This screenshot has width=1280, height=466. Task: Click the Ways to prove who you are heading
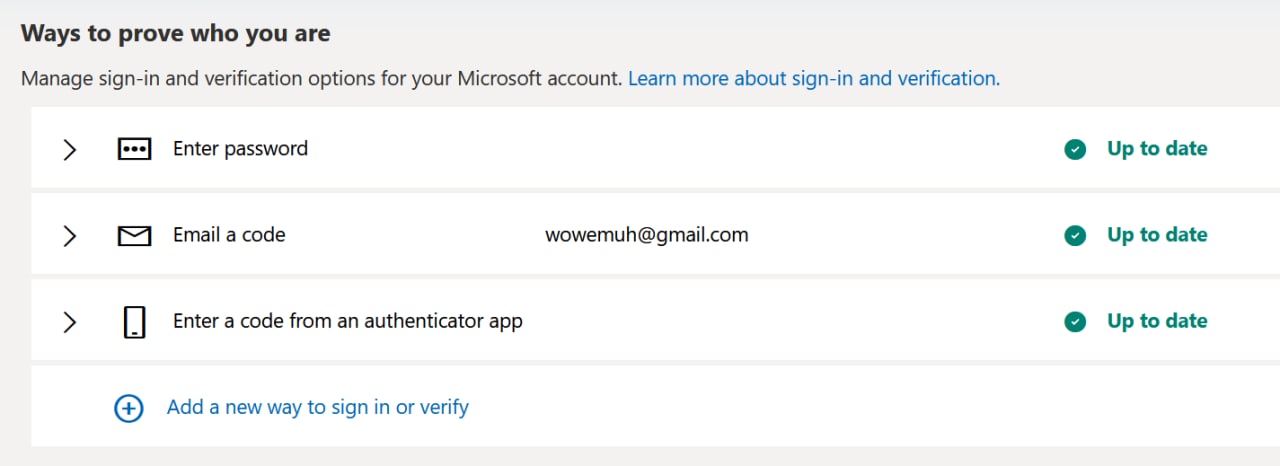click(176, 33)
